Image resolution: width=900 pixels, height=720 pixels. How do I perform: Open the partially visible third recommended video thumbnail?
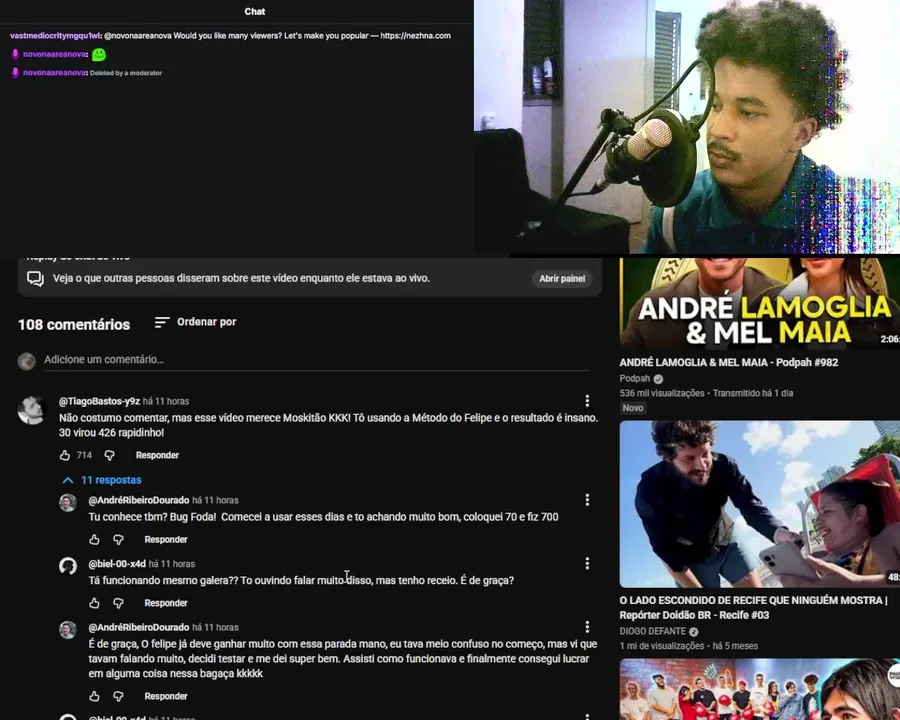pos(760,689)
